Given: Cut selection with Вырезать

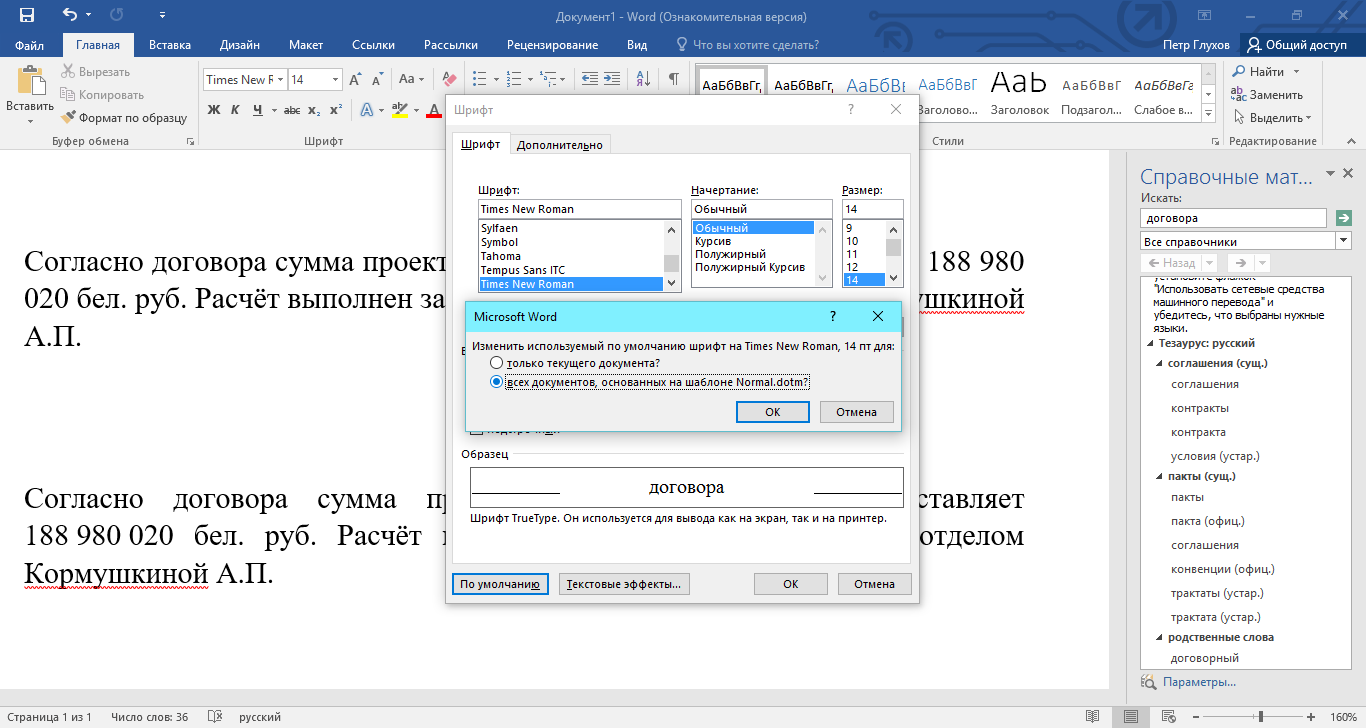Looking at the screenshot, I should 95,71.
